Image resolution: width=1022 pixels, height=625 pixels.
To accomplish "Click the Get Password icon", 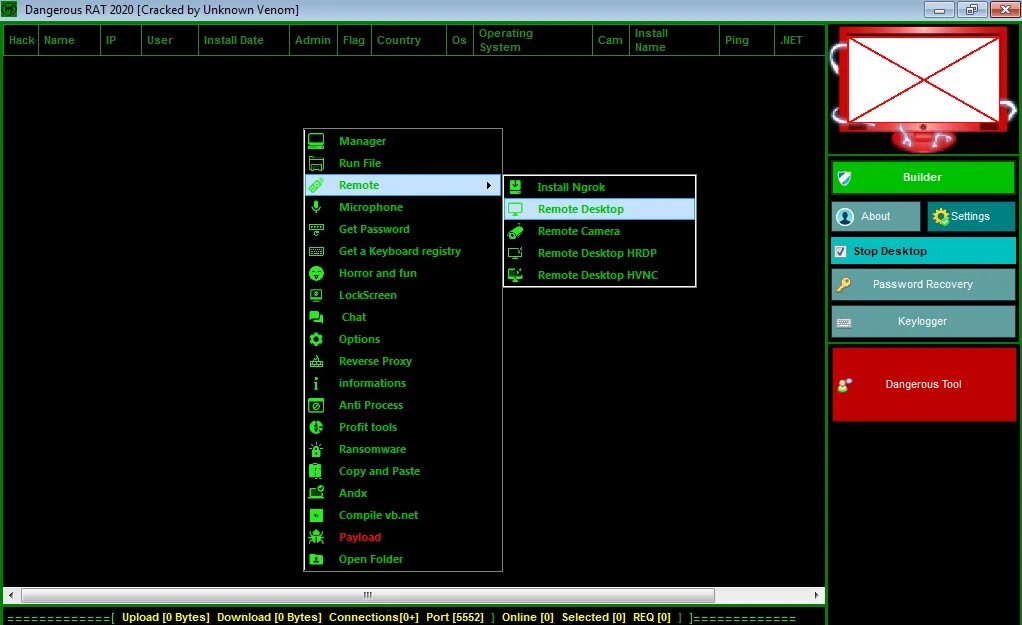I will pos(316,229).
